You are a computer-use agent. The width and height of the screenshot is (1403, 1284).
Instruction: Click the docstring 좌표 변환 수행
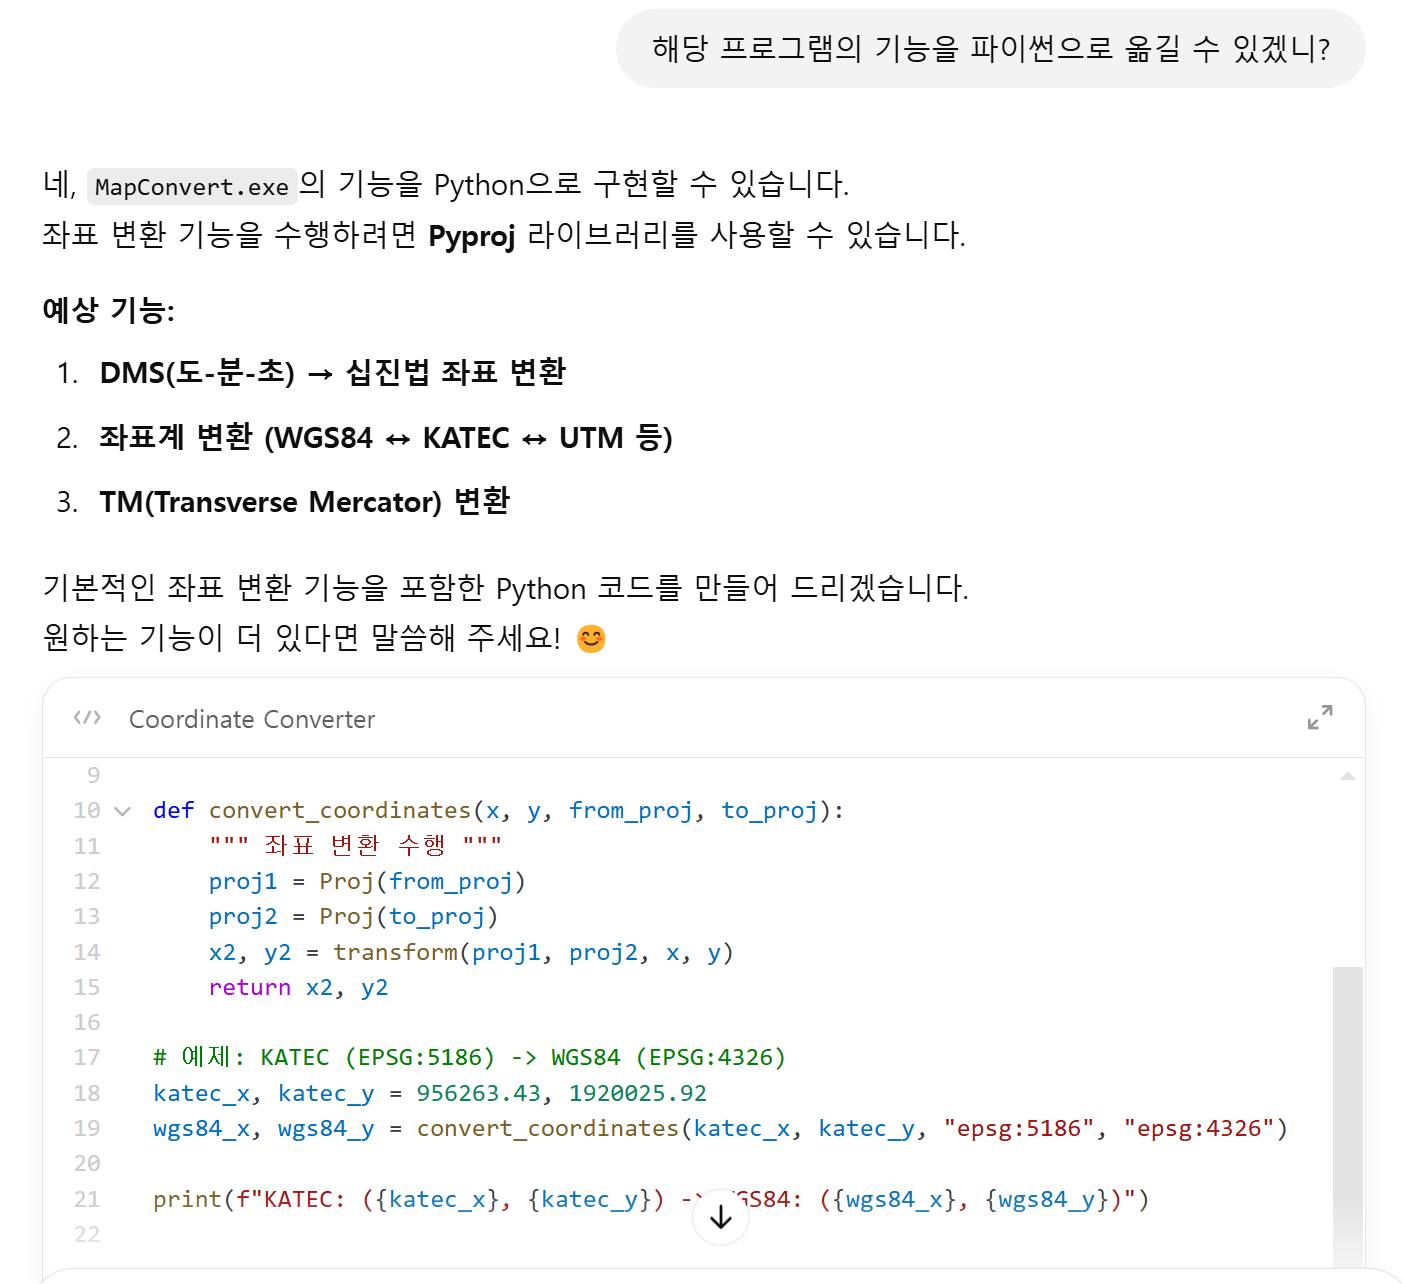pyautogui.click(x=355, y=845)
